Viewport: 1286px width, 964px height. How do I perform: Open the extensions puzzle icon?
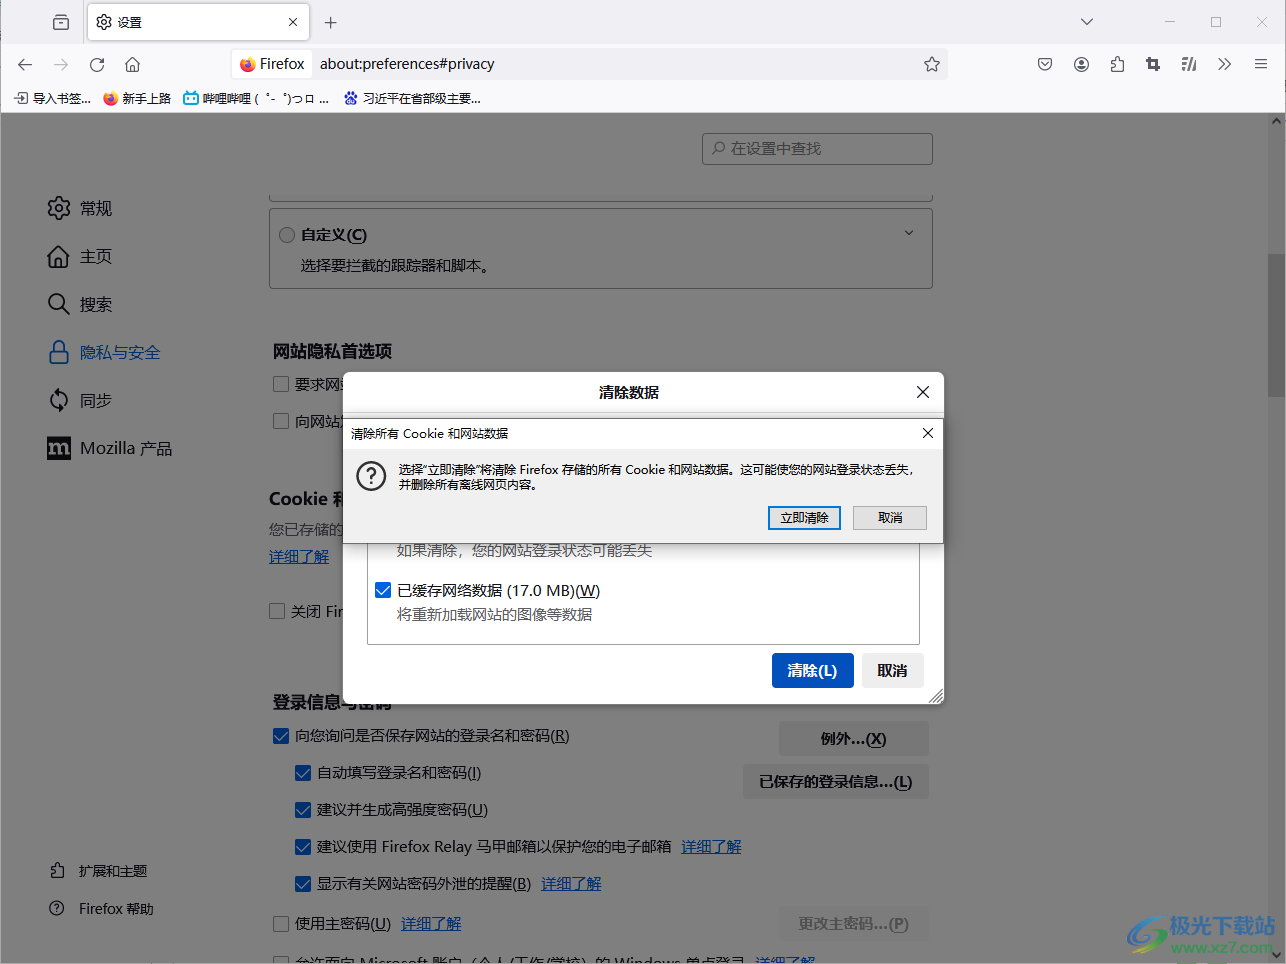click(x=1117, y=64)
